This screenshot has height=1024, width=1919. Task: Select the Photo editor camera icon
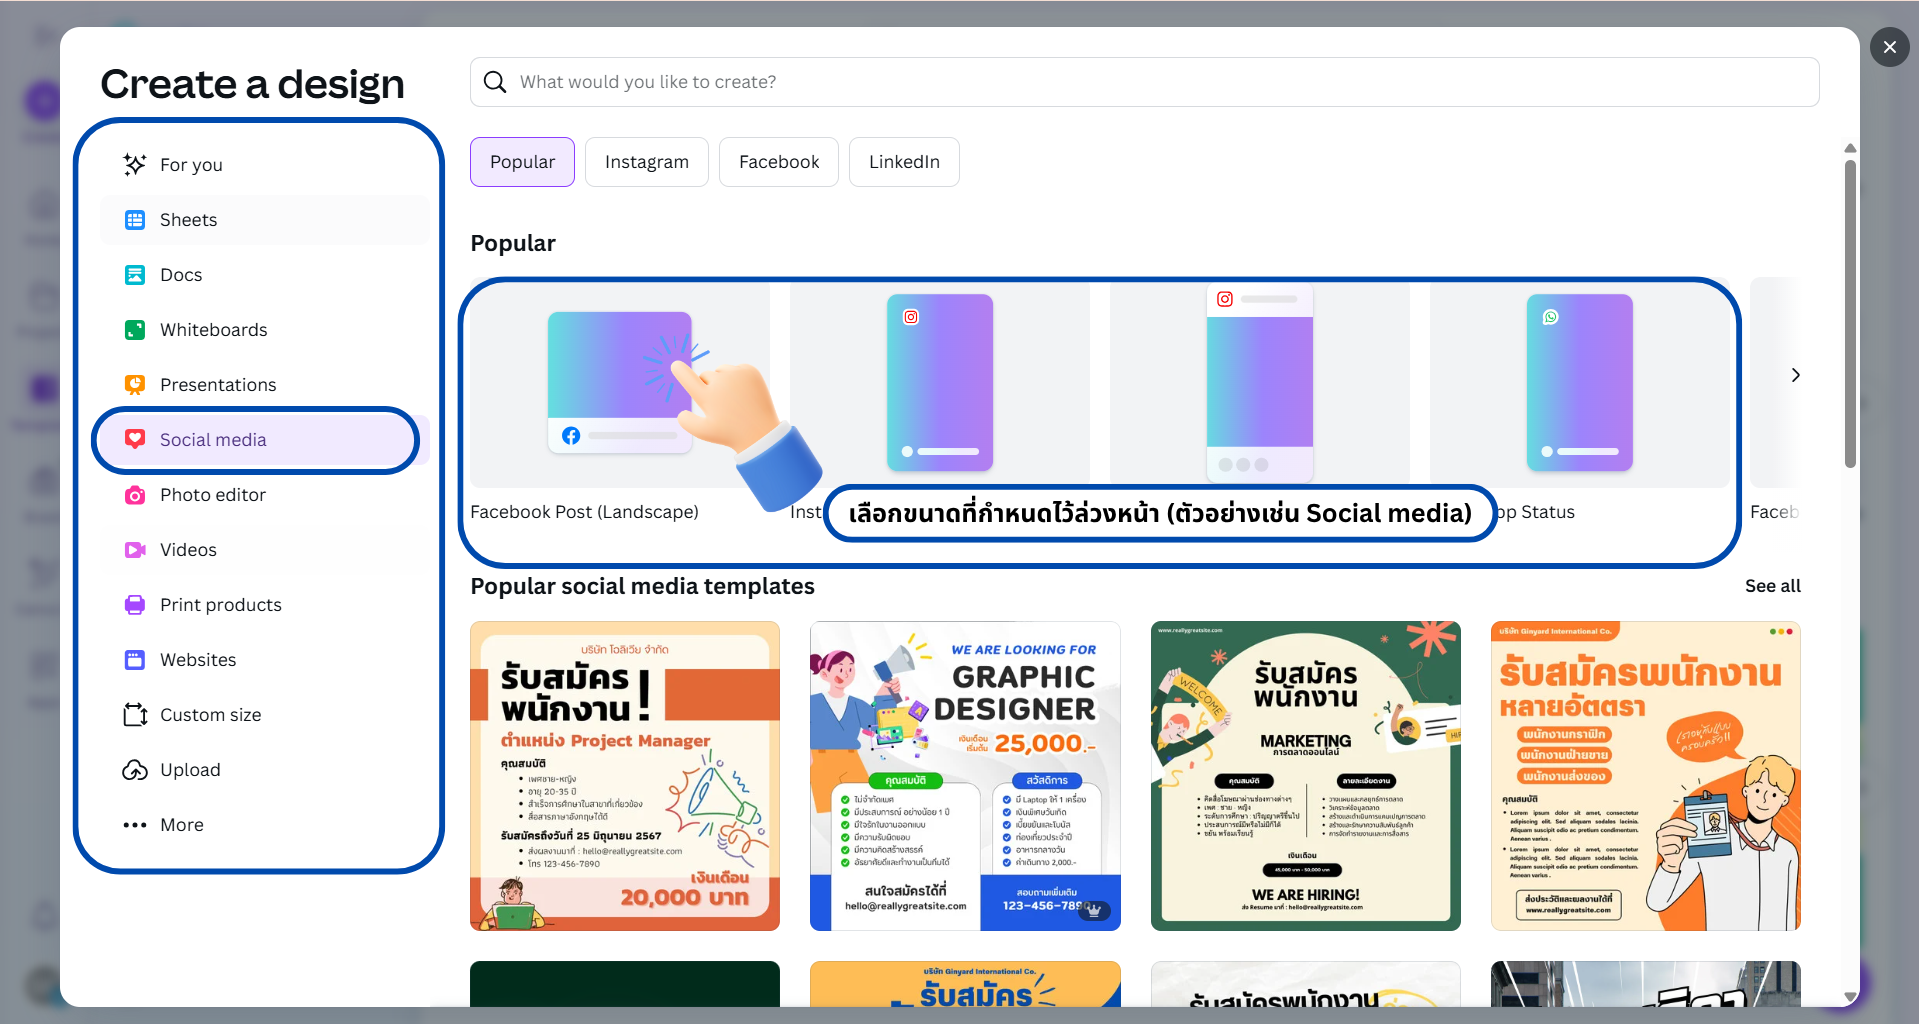click(x=135, y=495)
